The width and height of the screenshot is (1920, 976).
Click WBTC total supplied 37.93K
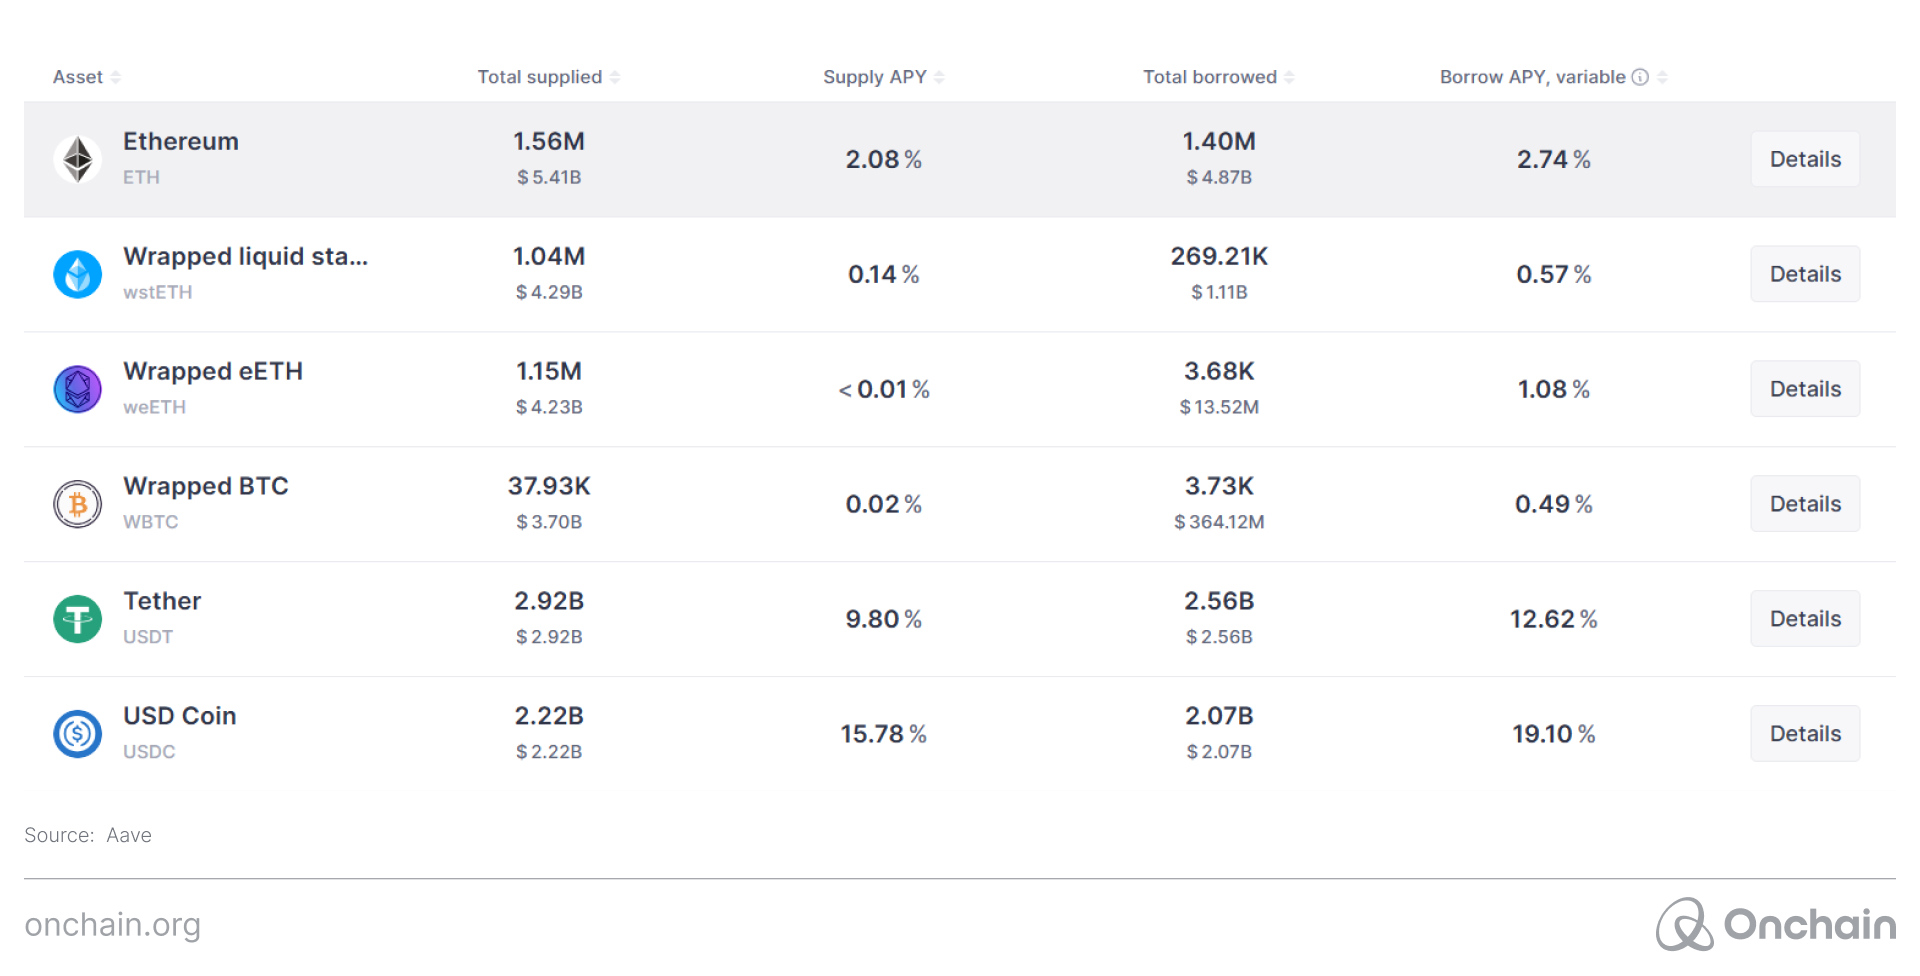pyautogui.click(x=549, y=486)
